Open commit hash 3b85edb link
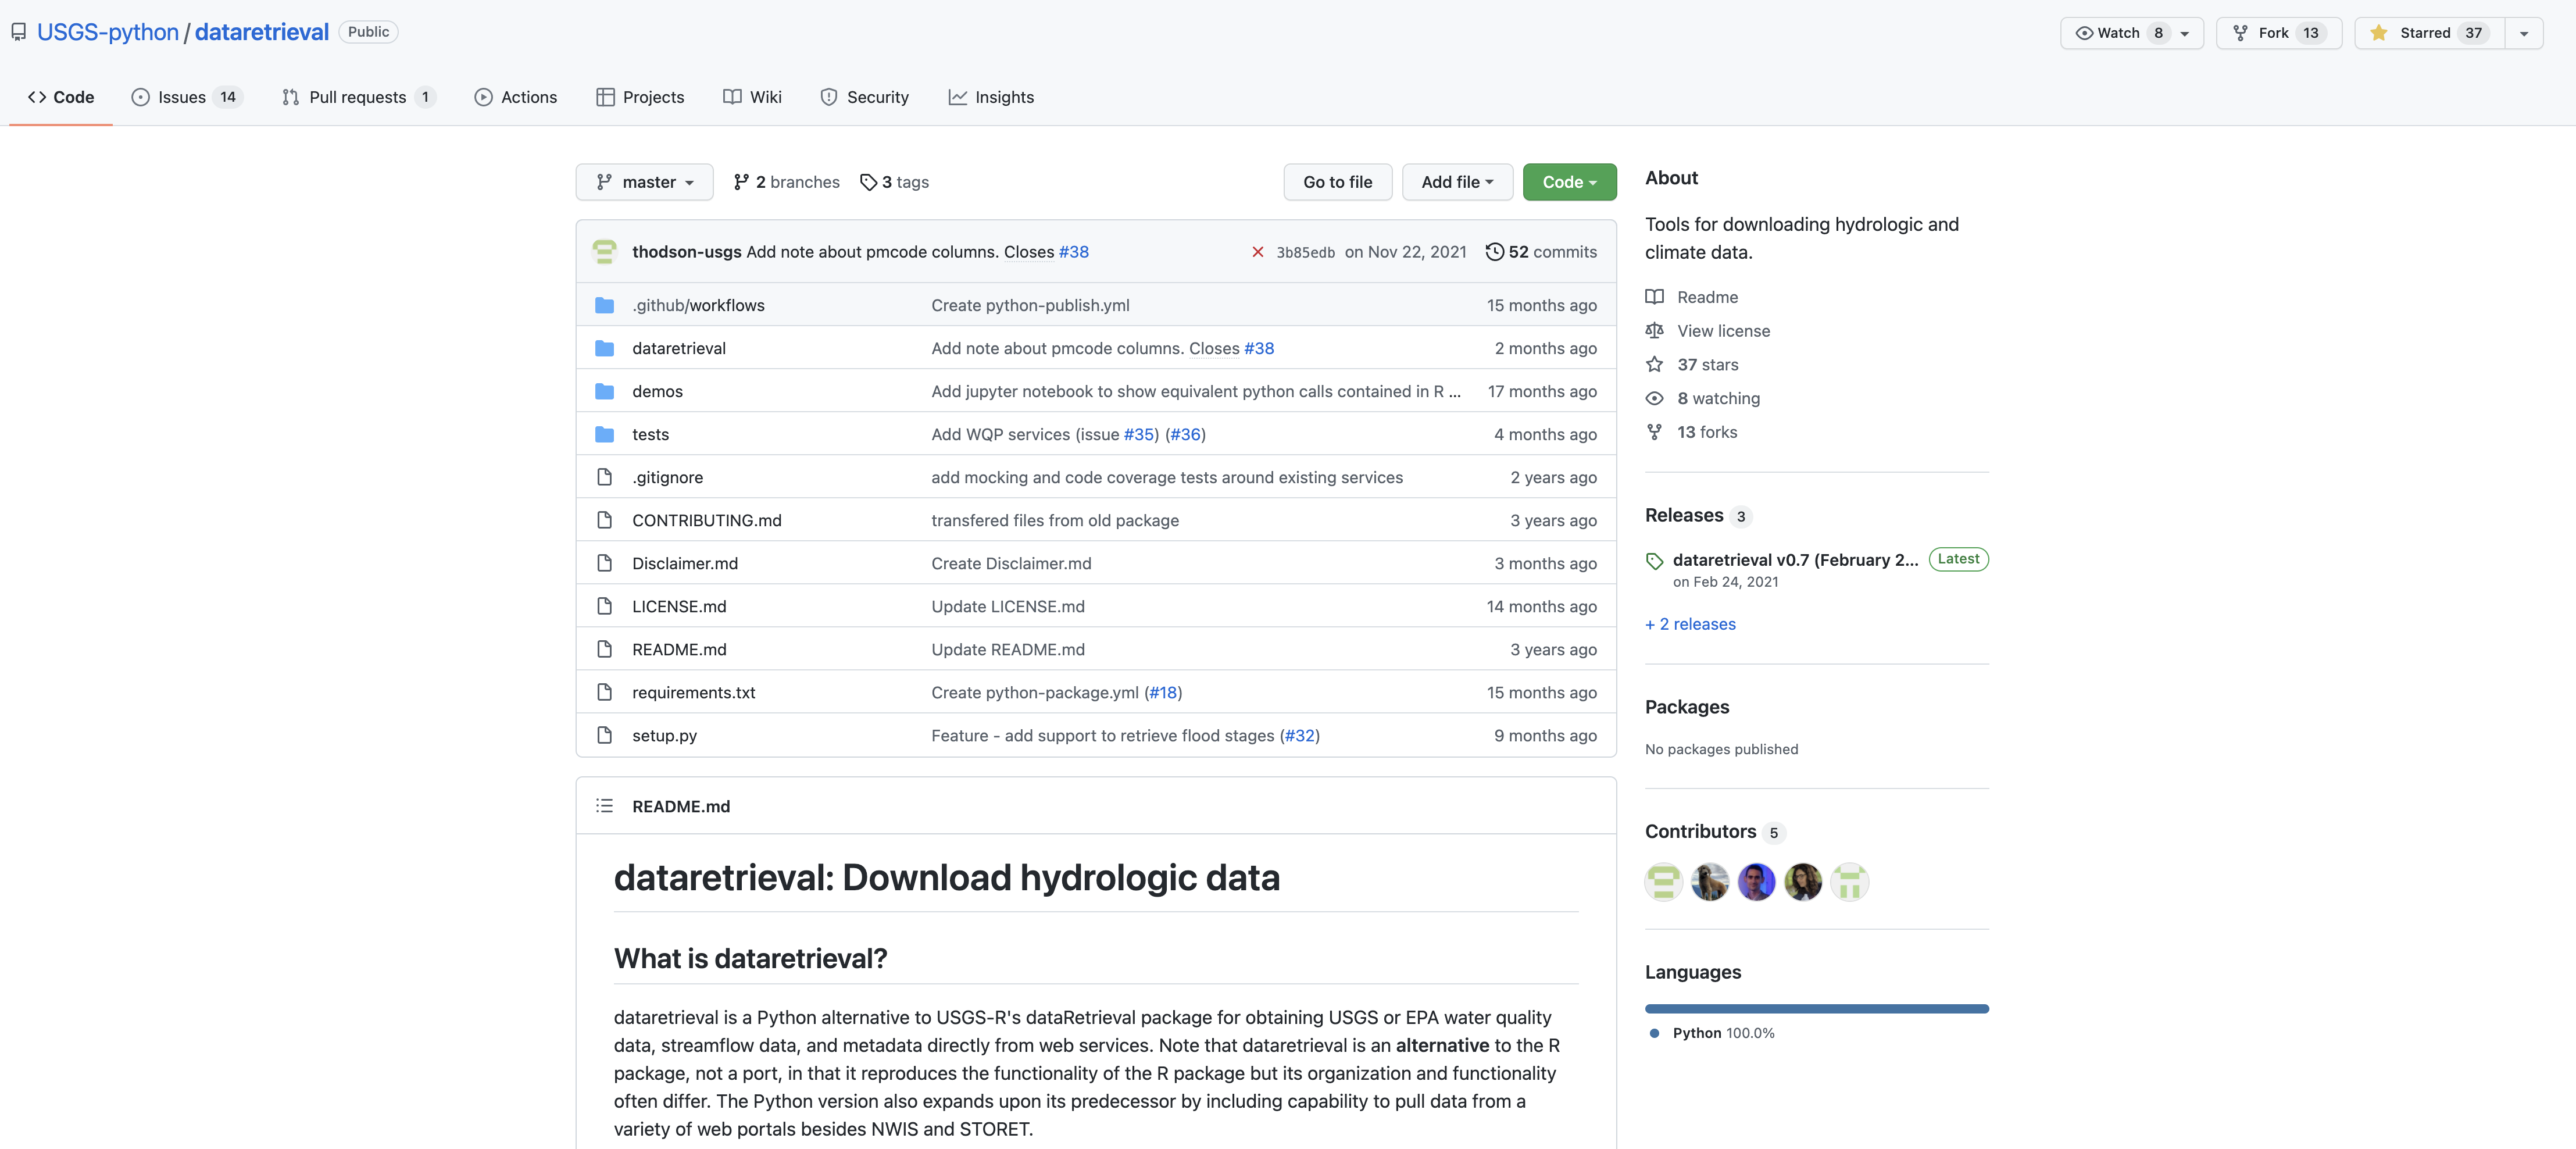Image resolution: width=2576 pixels, height=1149 pixels. point(1305,252)
